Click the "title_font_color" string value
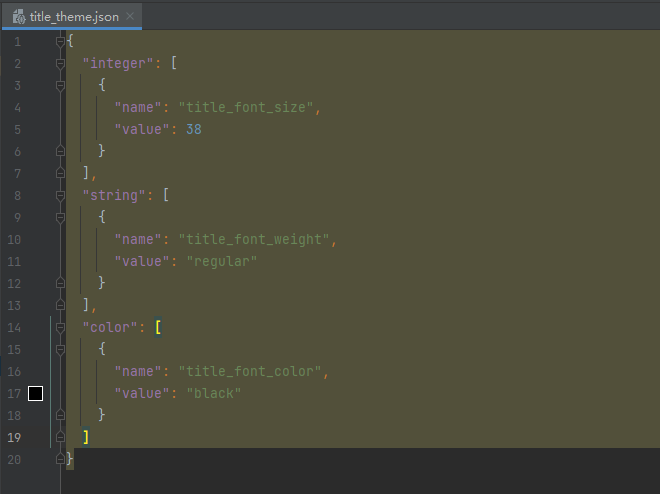This screenshot has height=494, width=660. 250,372
